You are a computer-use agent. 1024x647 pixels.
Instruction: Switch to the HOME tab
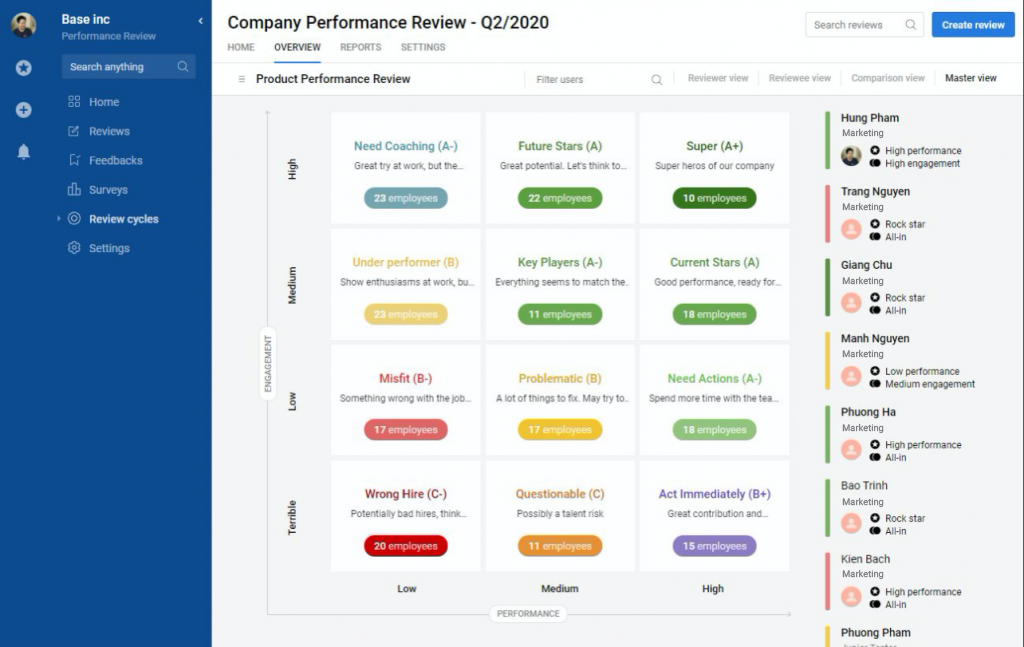click(241, 47)
